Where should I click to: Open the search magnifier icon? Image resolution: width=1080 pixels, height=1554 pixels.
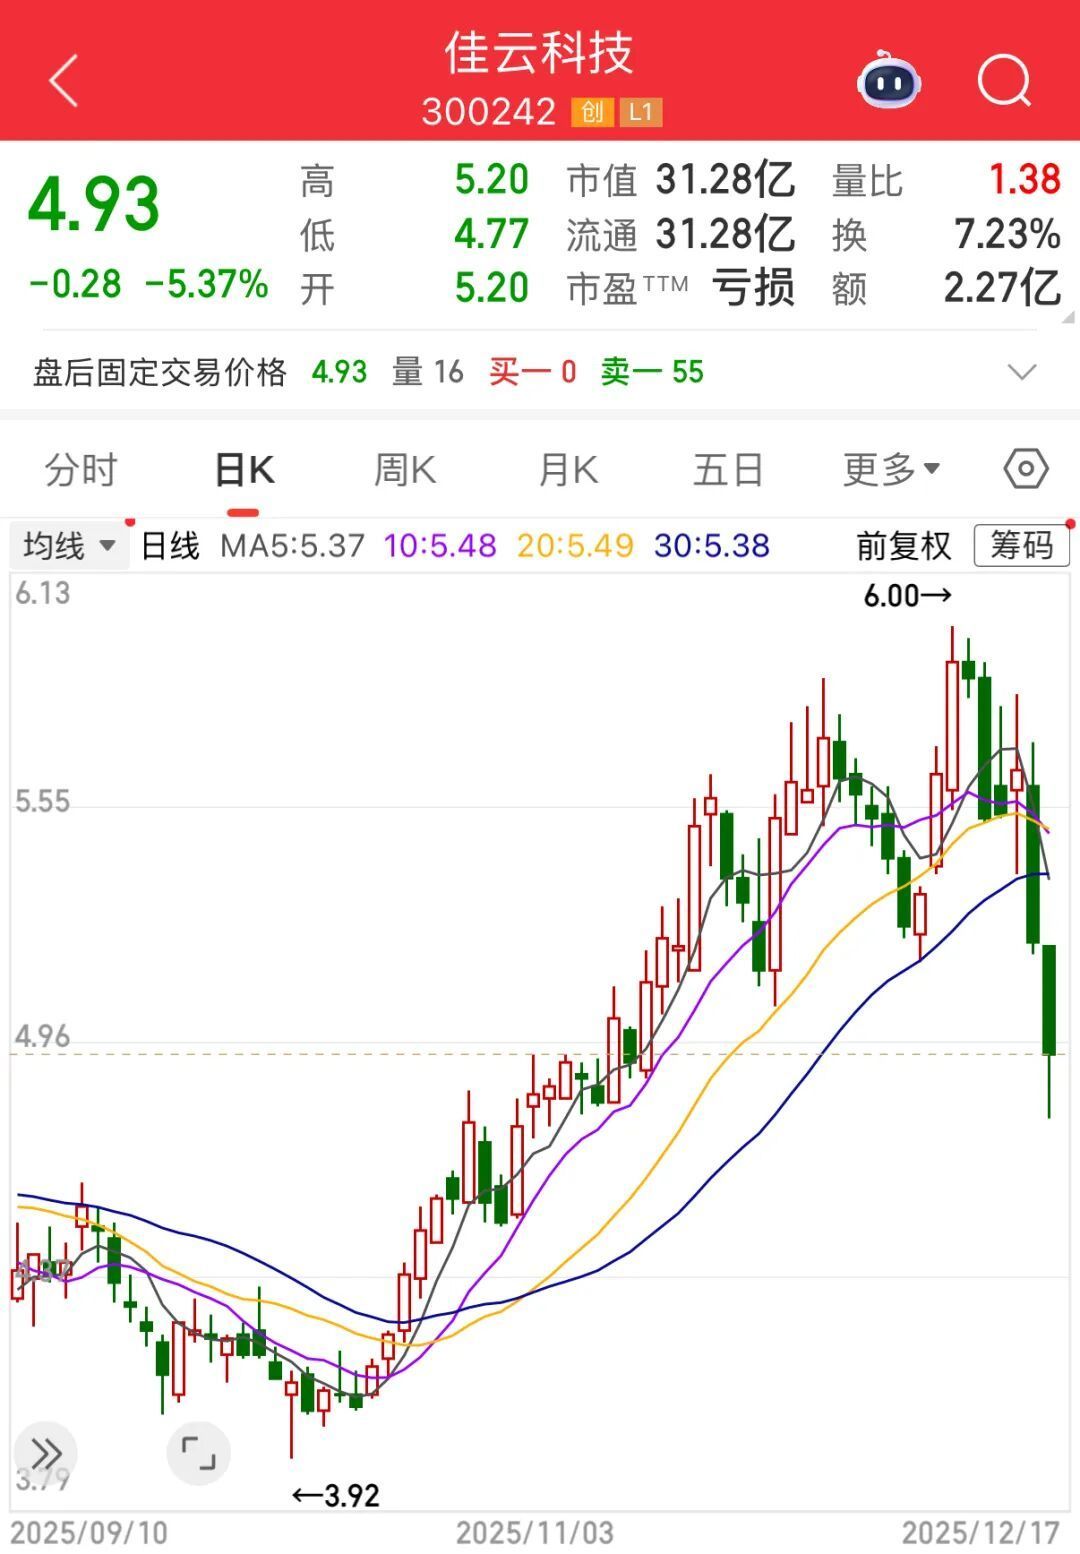pyautogui.click(x=1004, y=80)
